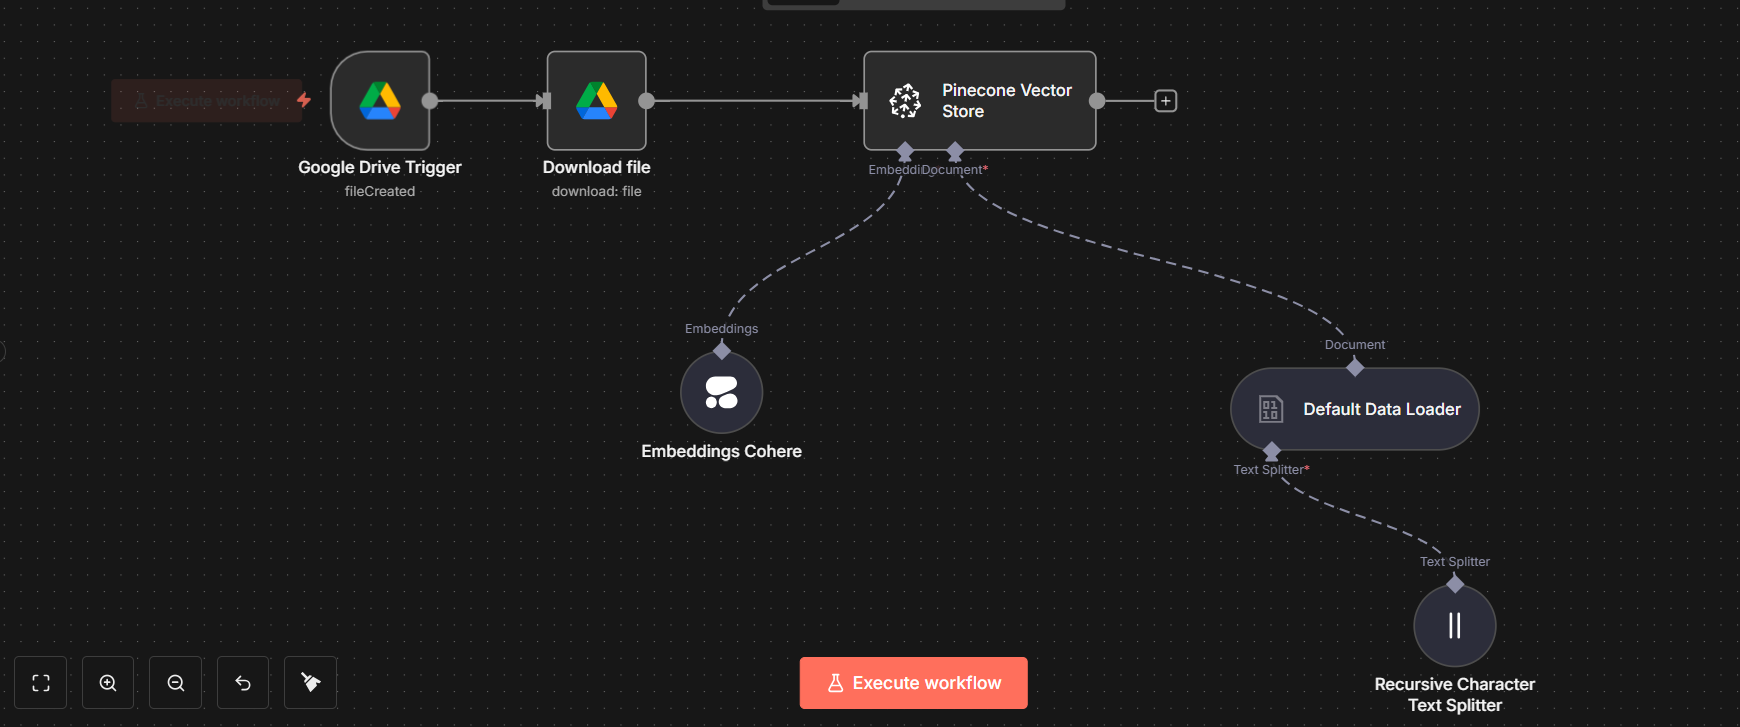
Task: Click the Pinecone Embedding input connector
Action: coord(905,152)
